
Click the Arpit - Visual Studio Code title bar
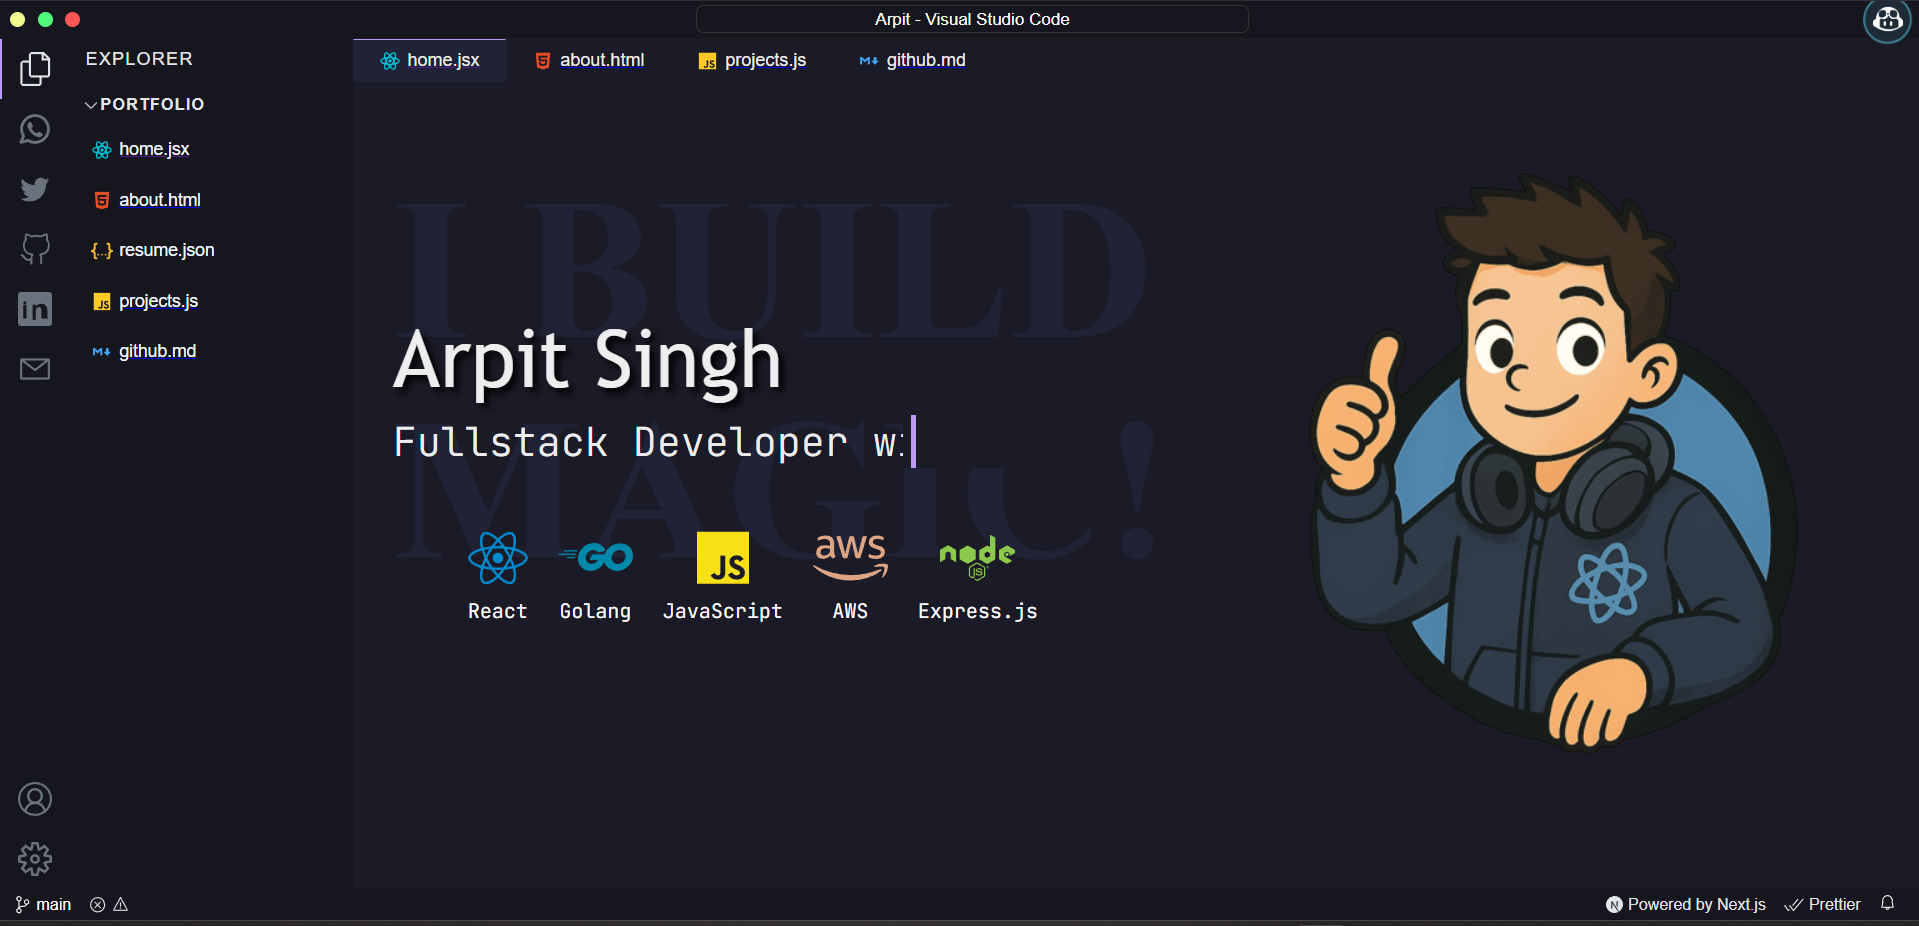(972, 19)
